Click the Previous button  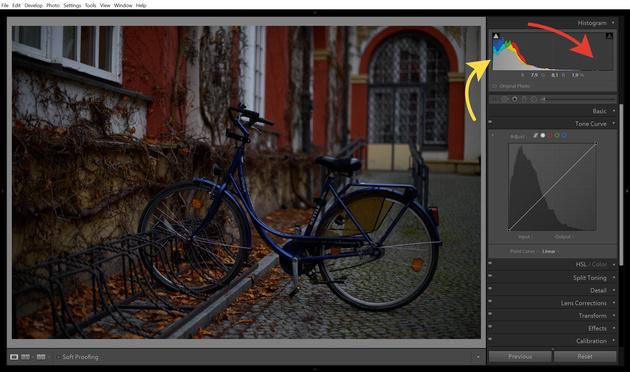[x=520, y=356]
